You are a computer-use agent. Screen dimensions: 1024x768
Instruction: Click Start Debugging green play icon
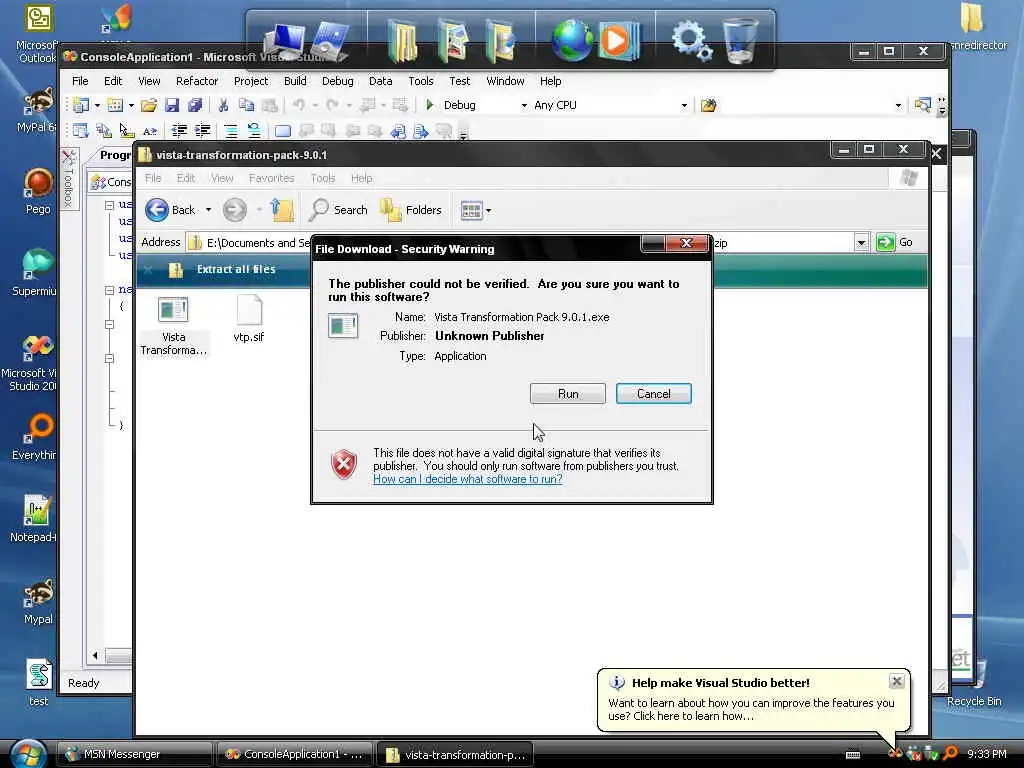pyautogui.click(x=430, y=104)
